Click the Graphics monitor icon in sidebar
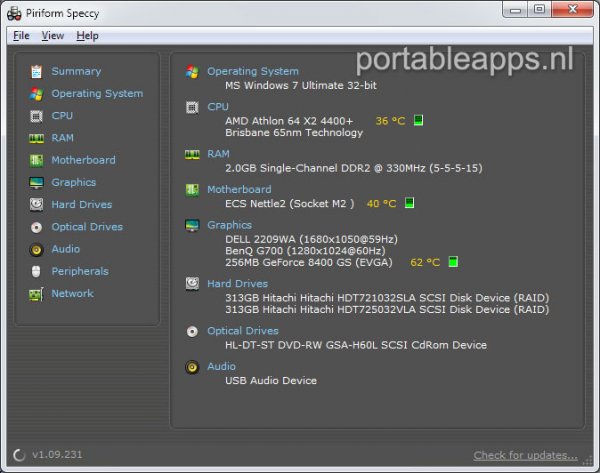 (37, 183)
